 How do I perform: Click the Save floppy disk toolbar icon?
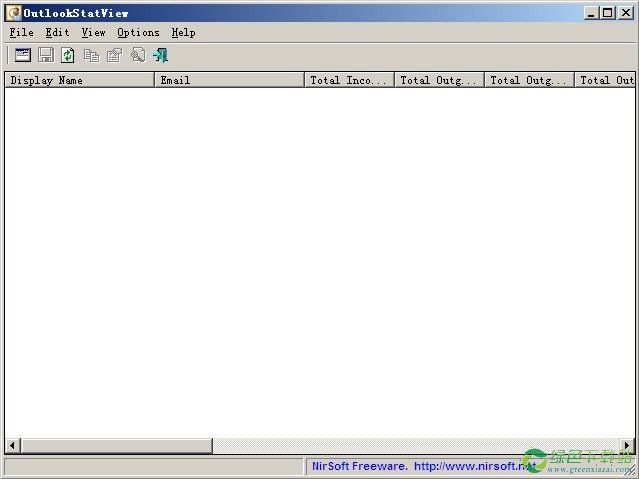(45, 56)
